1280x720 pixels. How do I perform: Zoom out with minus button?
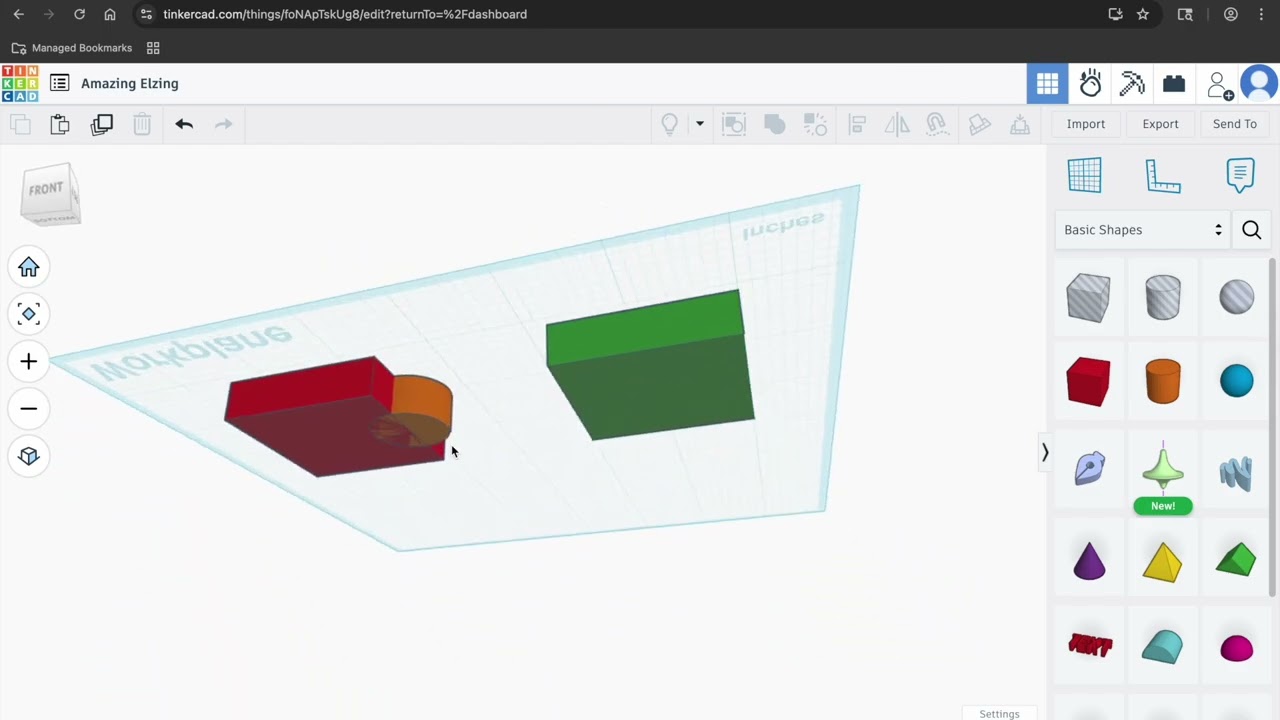point(28,408)
